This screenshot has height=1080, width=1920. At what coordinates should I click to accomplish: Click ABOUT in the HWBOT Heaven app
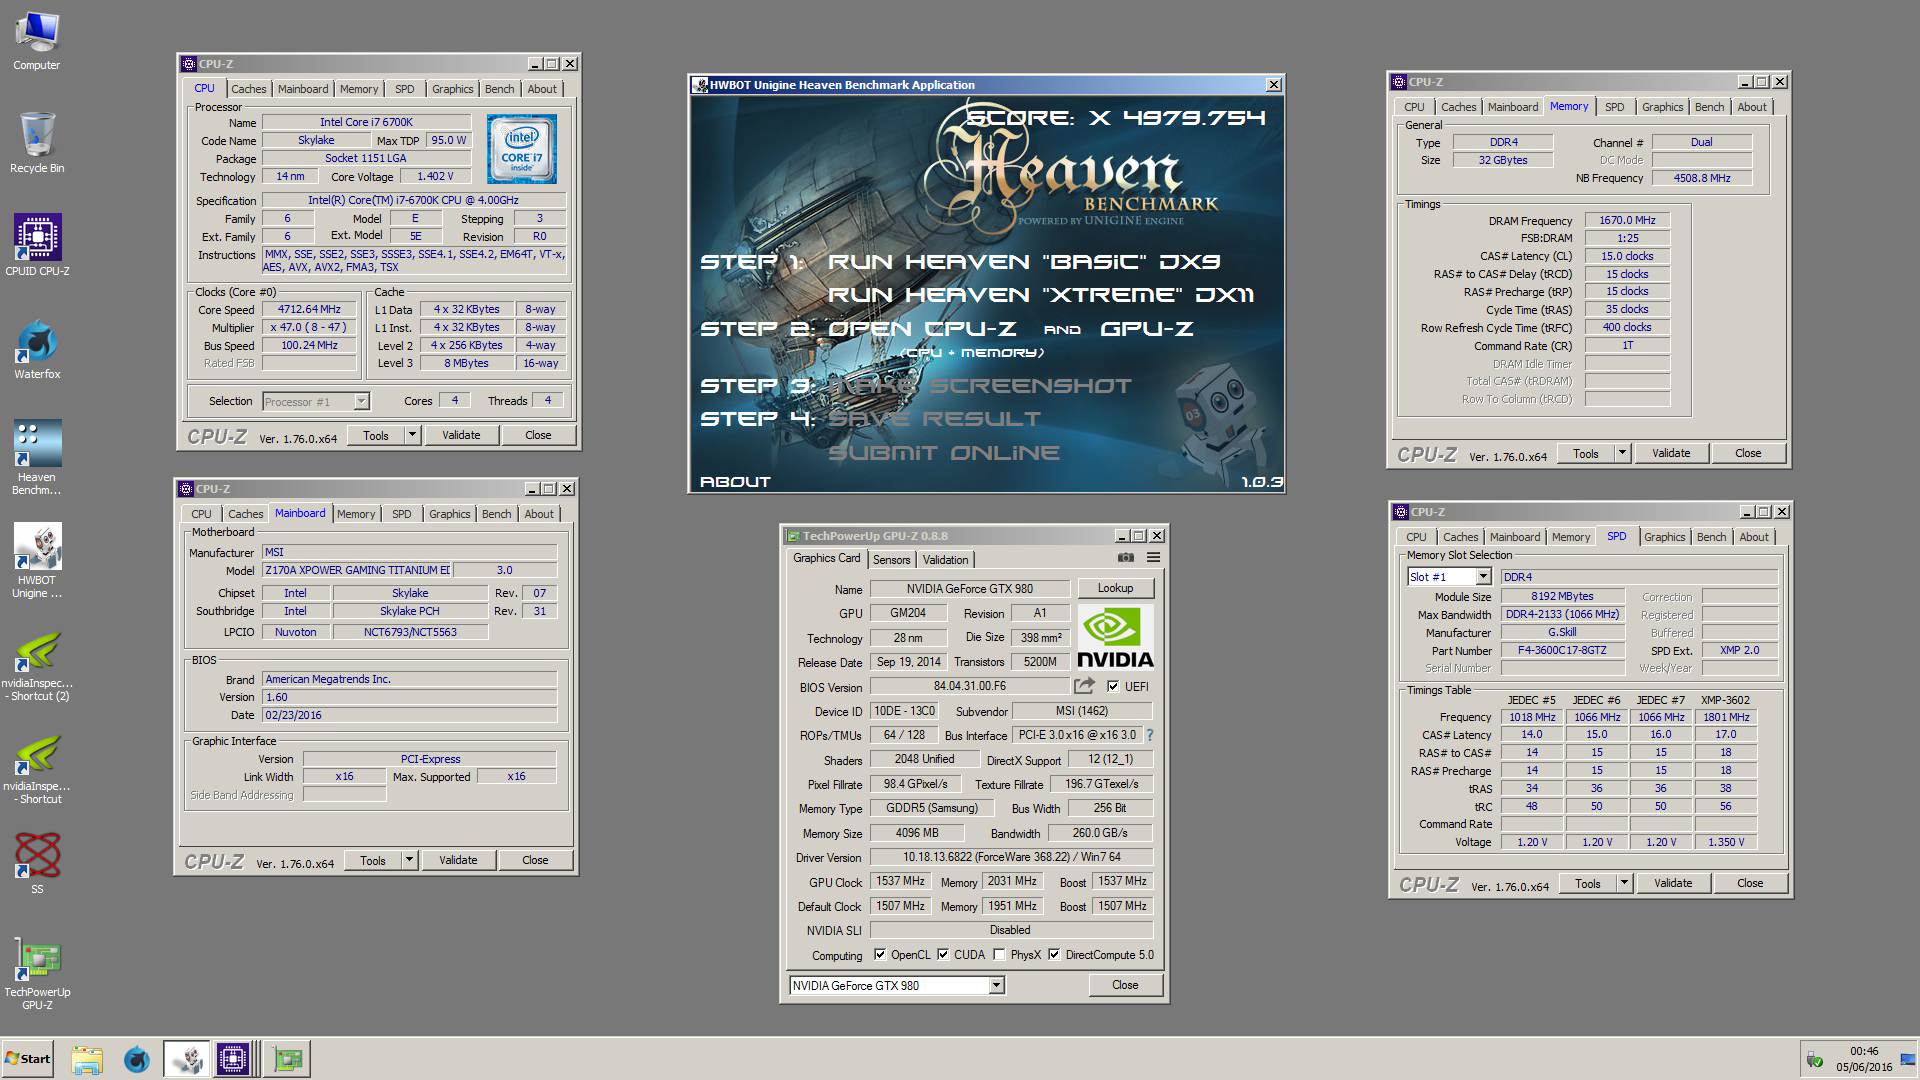735,481
